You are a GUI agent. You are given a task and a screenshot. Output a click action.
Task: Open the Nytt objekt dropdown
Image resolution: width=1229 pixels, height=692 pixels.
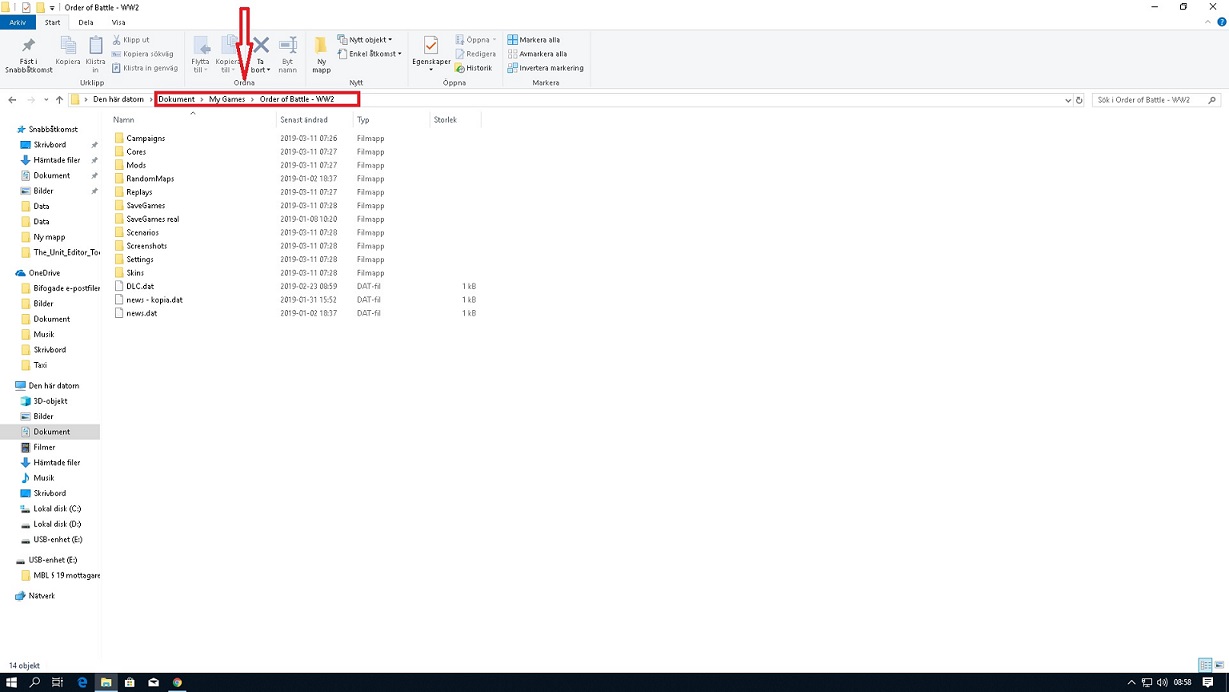pyautogui.click(x=365, y=40)
